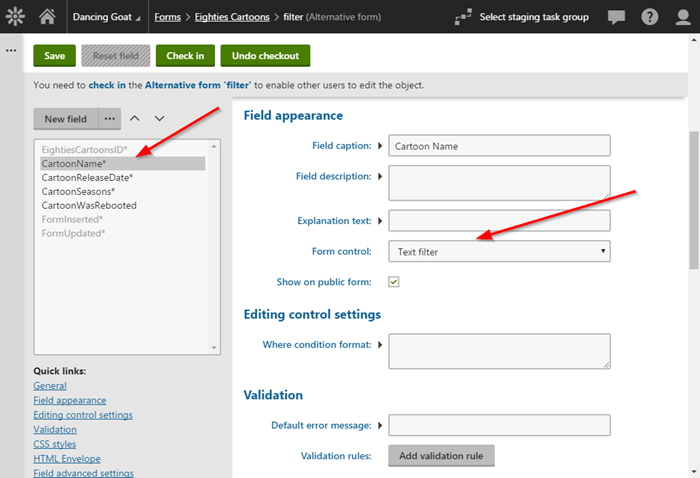Click the Field description textarea
Screen dimensions: 700x478
tap(499, 183)
